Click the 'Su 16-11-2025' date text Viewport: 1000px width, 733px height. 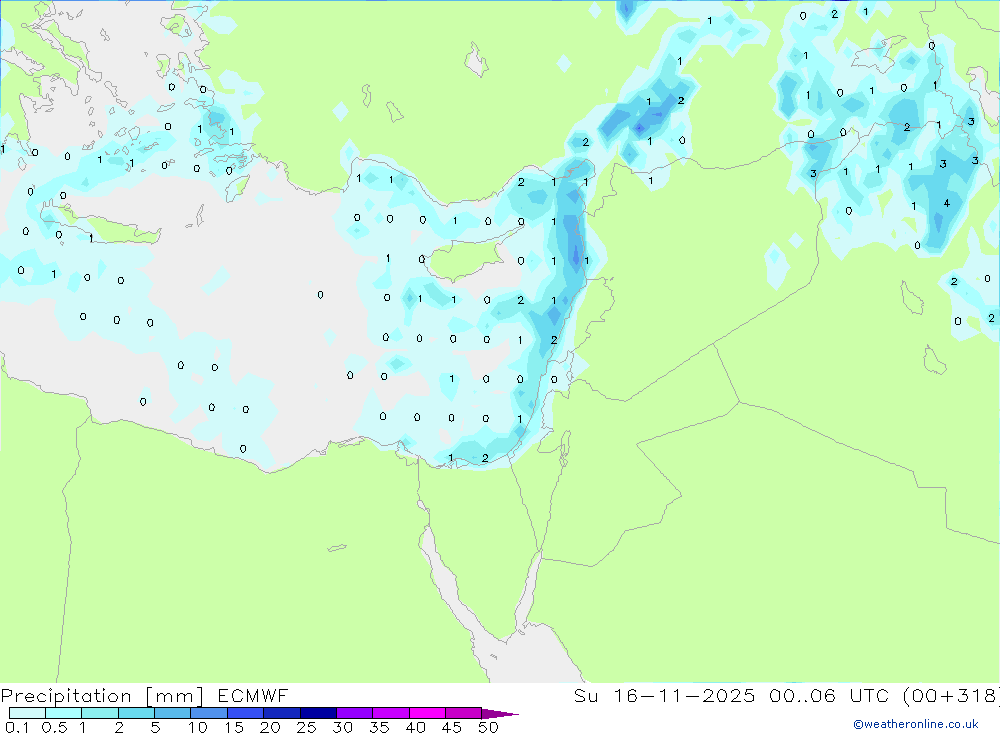[x=664, y=695]
